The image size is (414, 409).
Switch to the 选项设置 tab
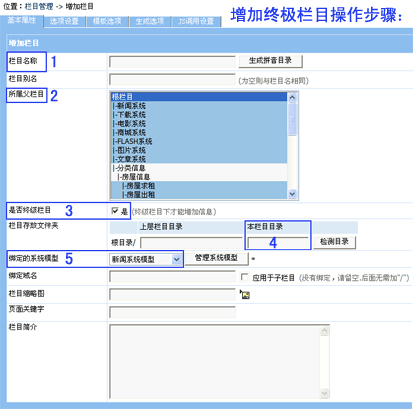(64, 22)
